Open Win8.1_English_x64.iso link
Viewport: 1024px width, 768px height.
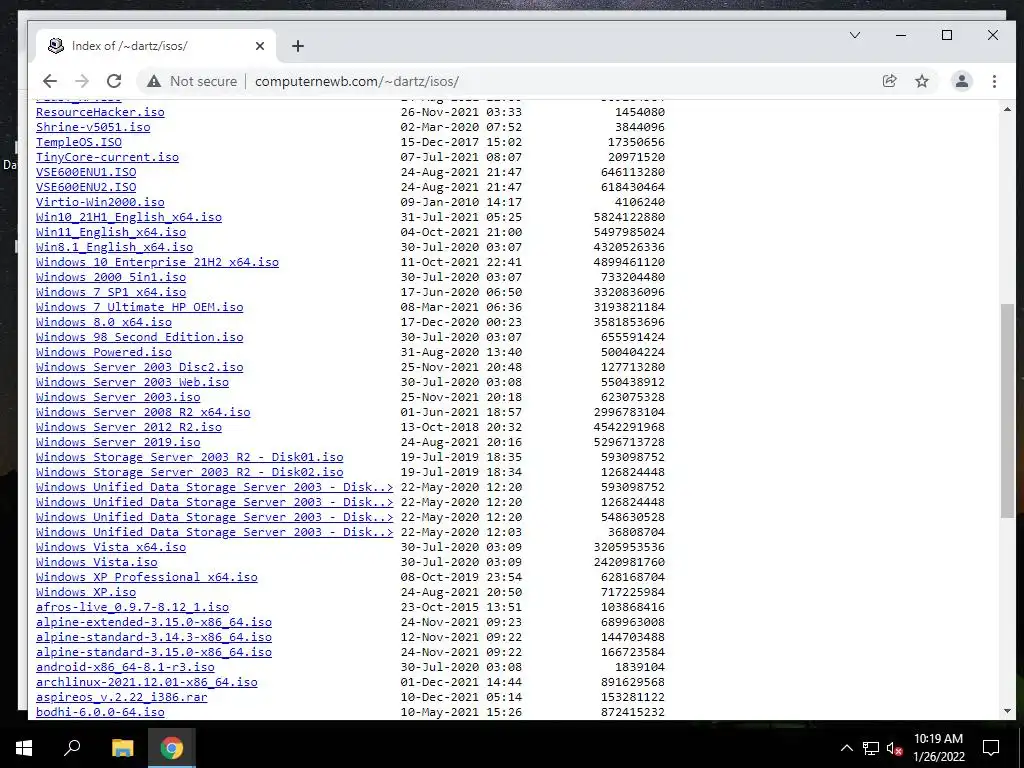[x=114, y=247]
